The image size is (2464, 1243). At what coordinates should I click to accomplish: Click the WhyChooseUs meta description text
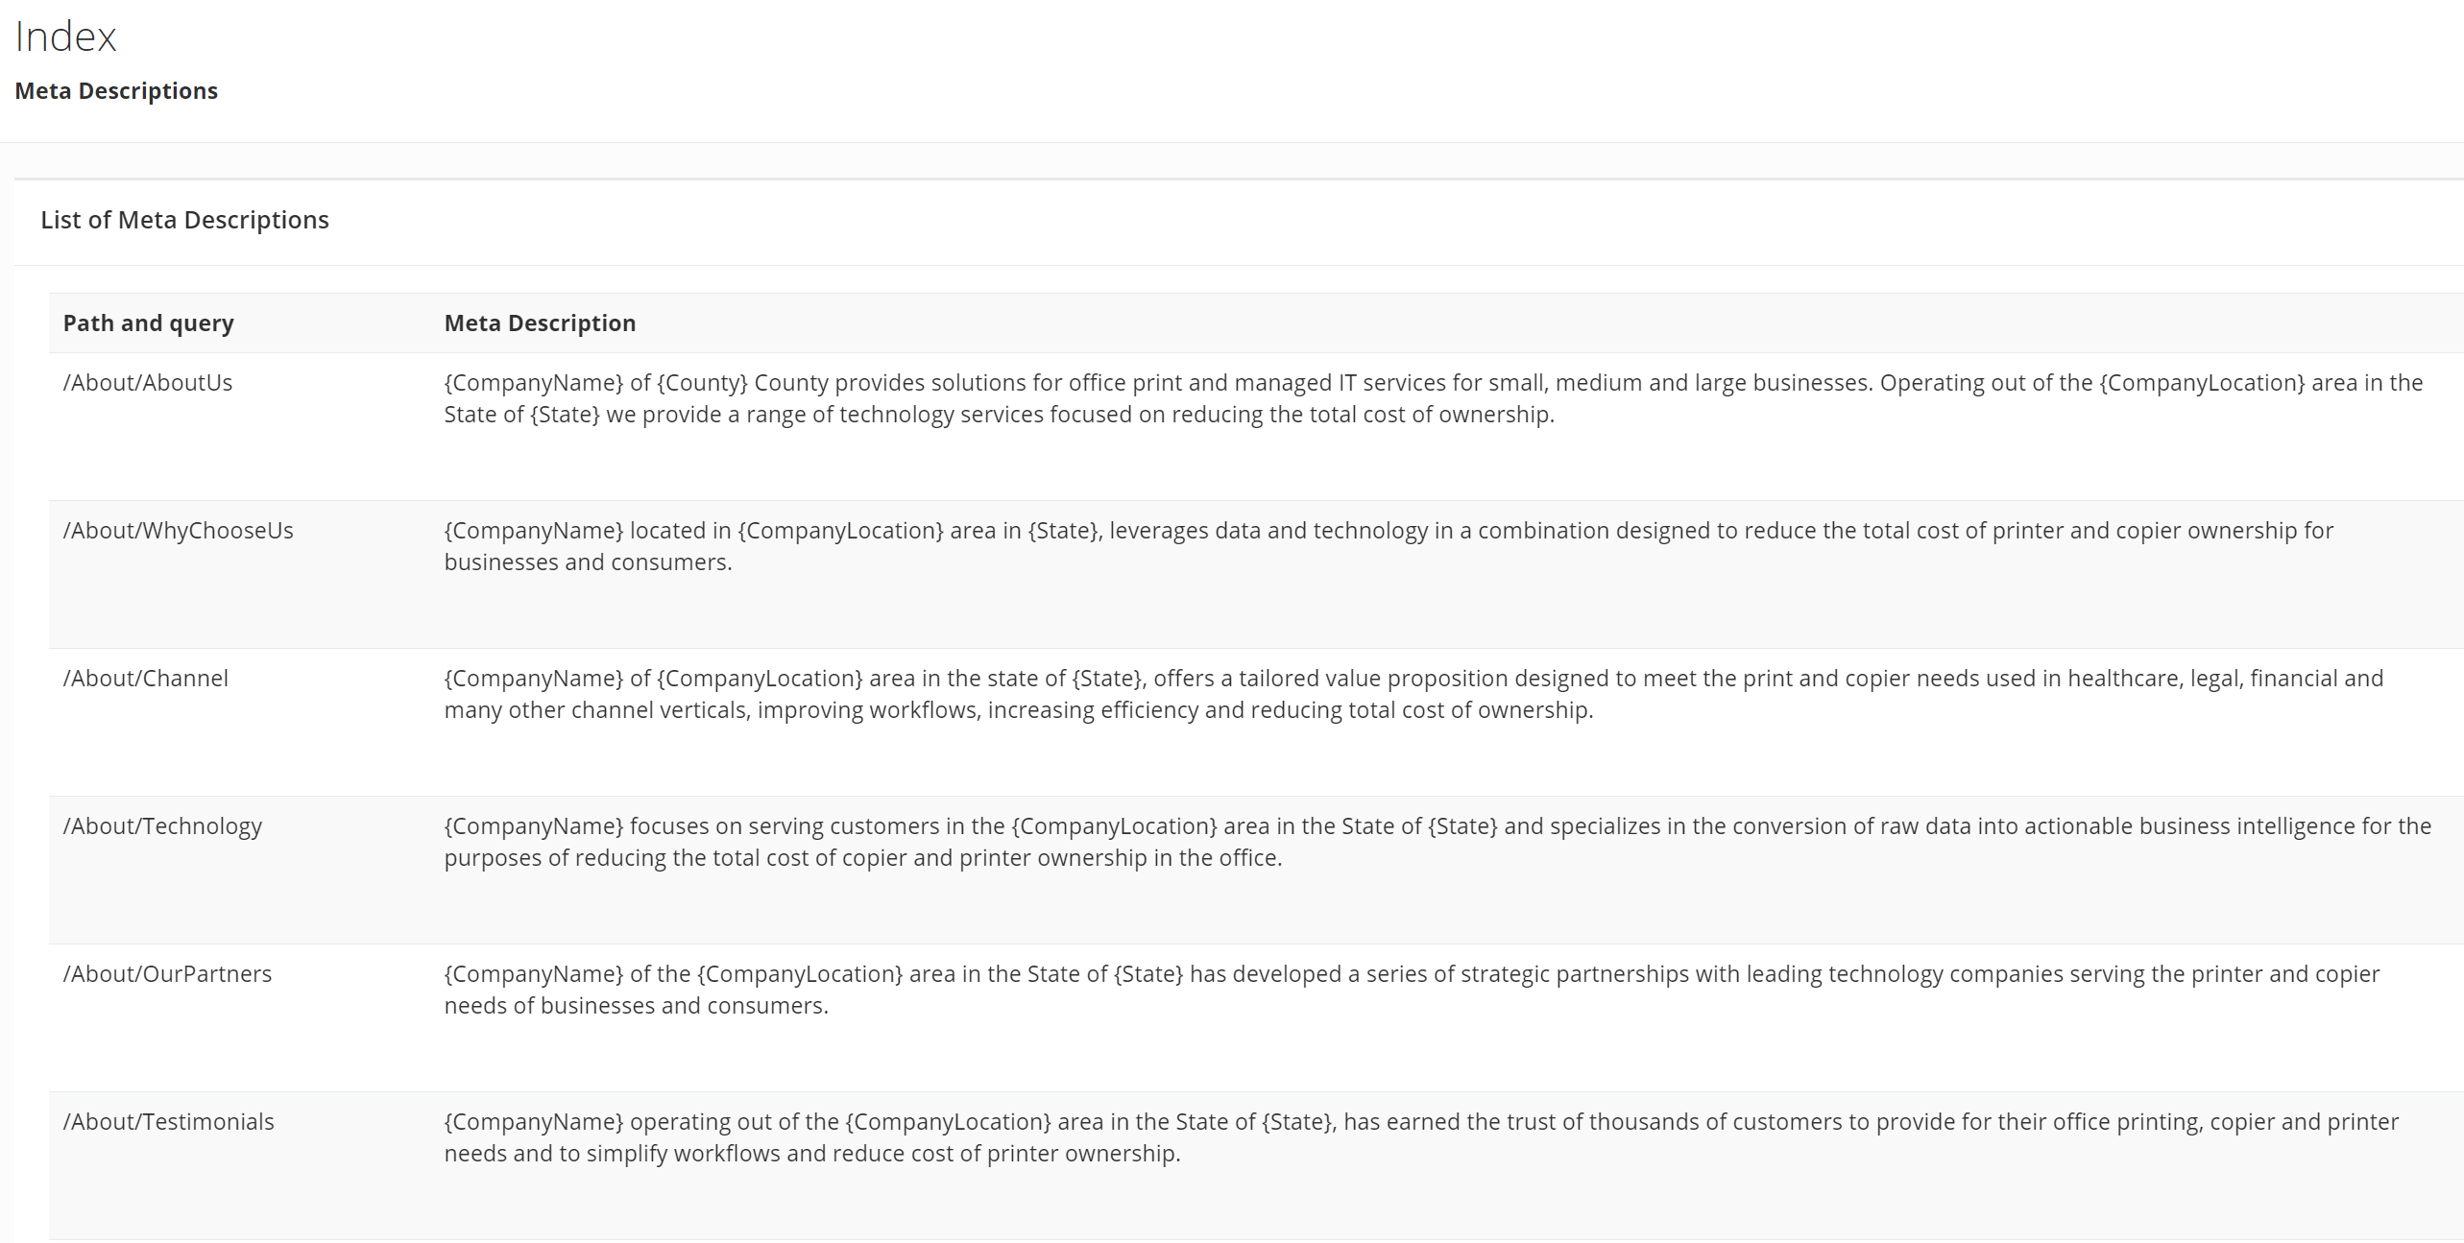(x=1388, y=547)
